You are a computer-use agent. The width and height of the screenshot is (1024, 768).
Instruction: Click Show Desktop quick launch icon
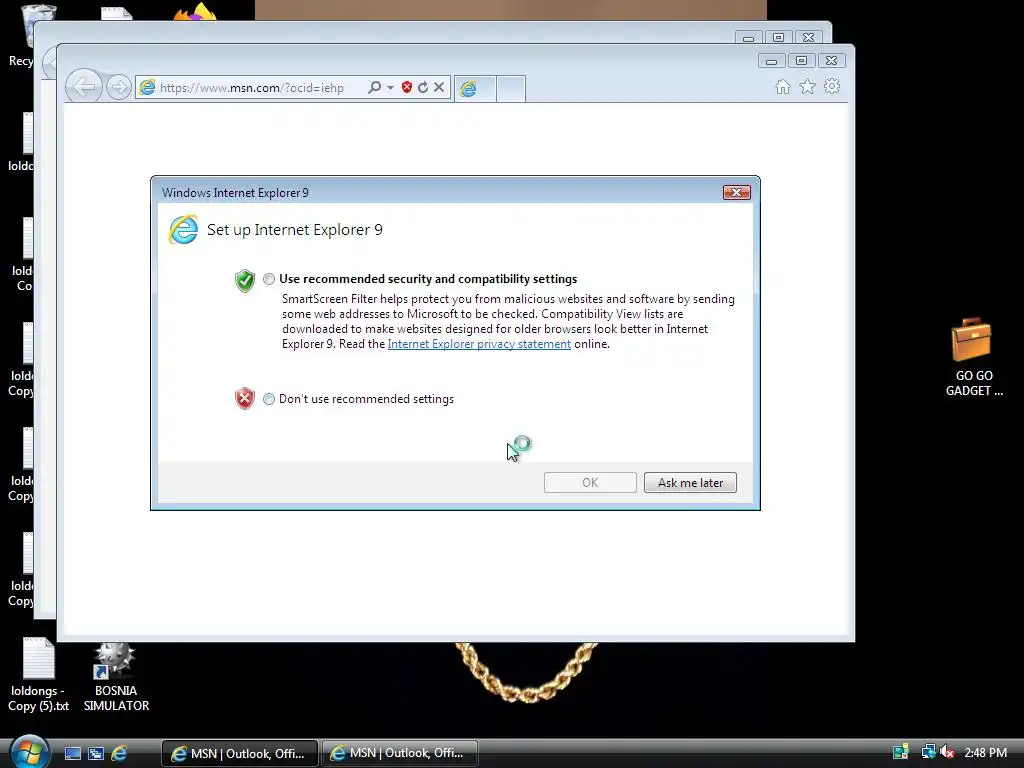(x=72, y=754)
